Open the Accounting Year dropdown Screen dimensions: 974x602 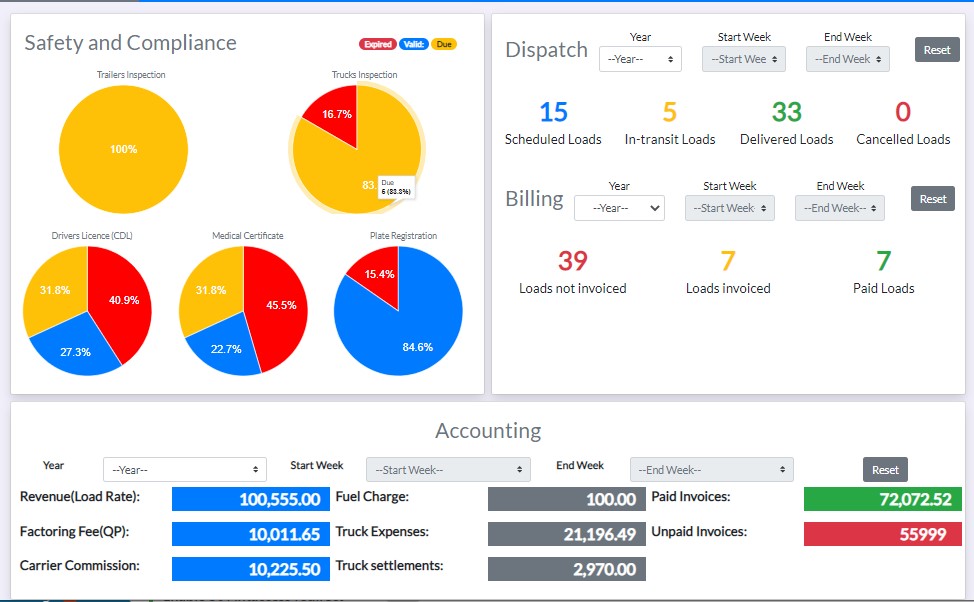tap(185, 470)
